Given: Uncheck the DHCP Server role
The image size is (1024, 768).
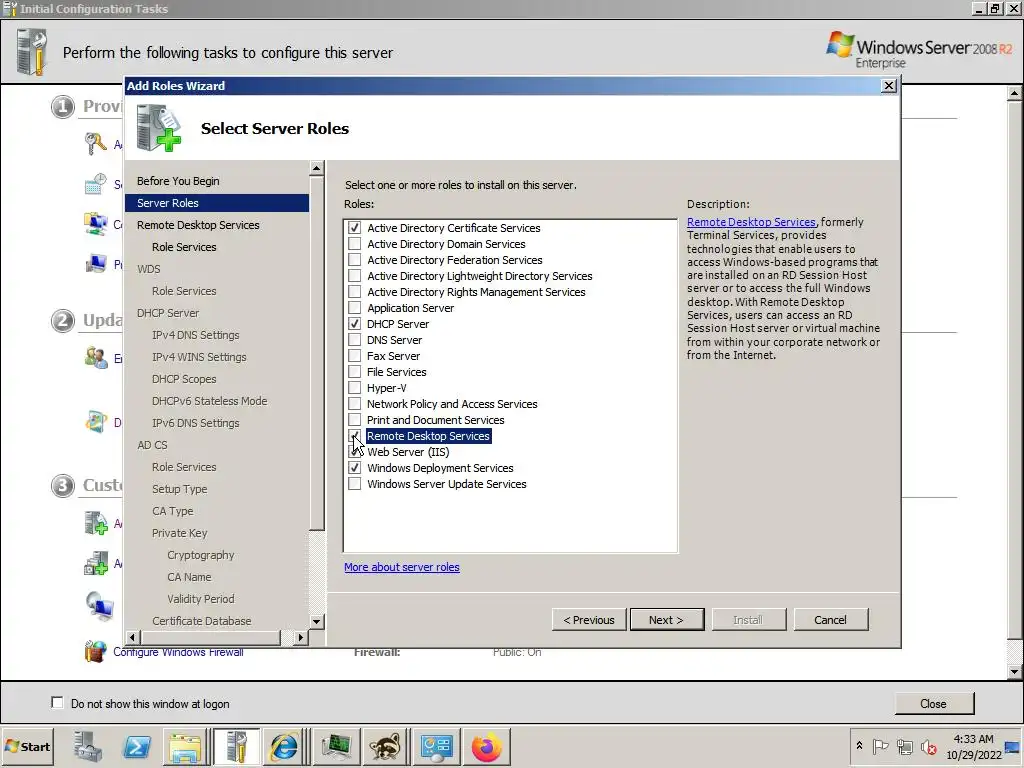Looking at the screenshot, I should [x=355, y=324].
